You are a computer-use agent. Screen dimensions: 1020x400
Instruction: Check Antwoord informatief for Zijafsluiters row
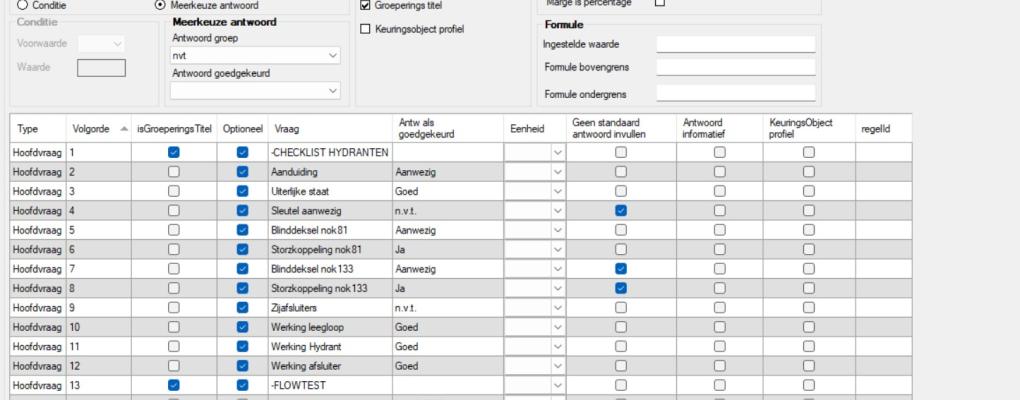click(x=719, y=309)
